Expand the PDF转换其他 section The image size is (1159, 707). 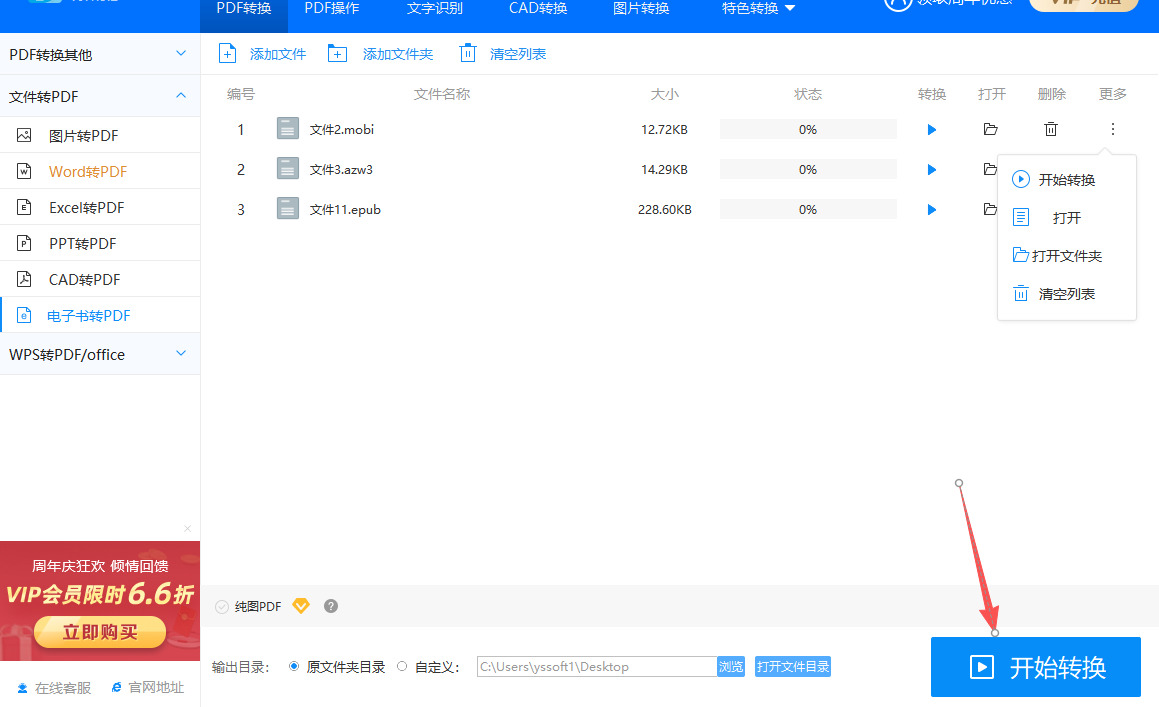tap(181, 54)
